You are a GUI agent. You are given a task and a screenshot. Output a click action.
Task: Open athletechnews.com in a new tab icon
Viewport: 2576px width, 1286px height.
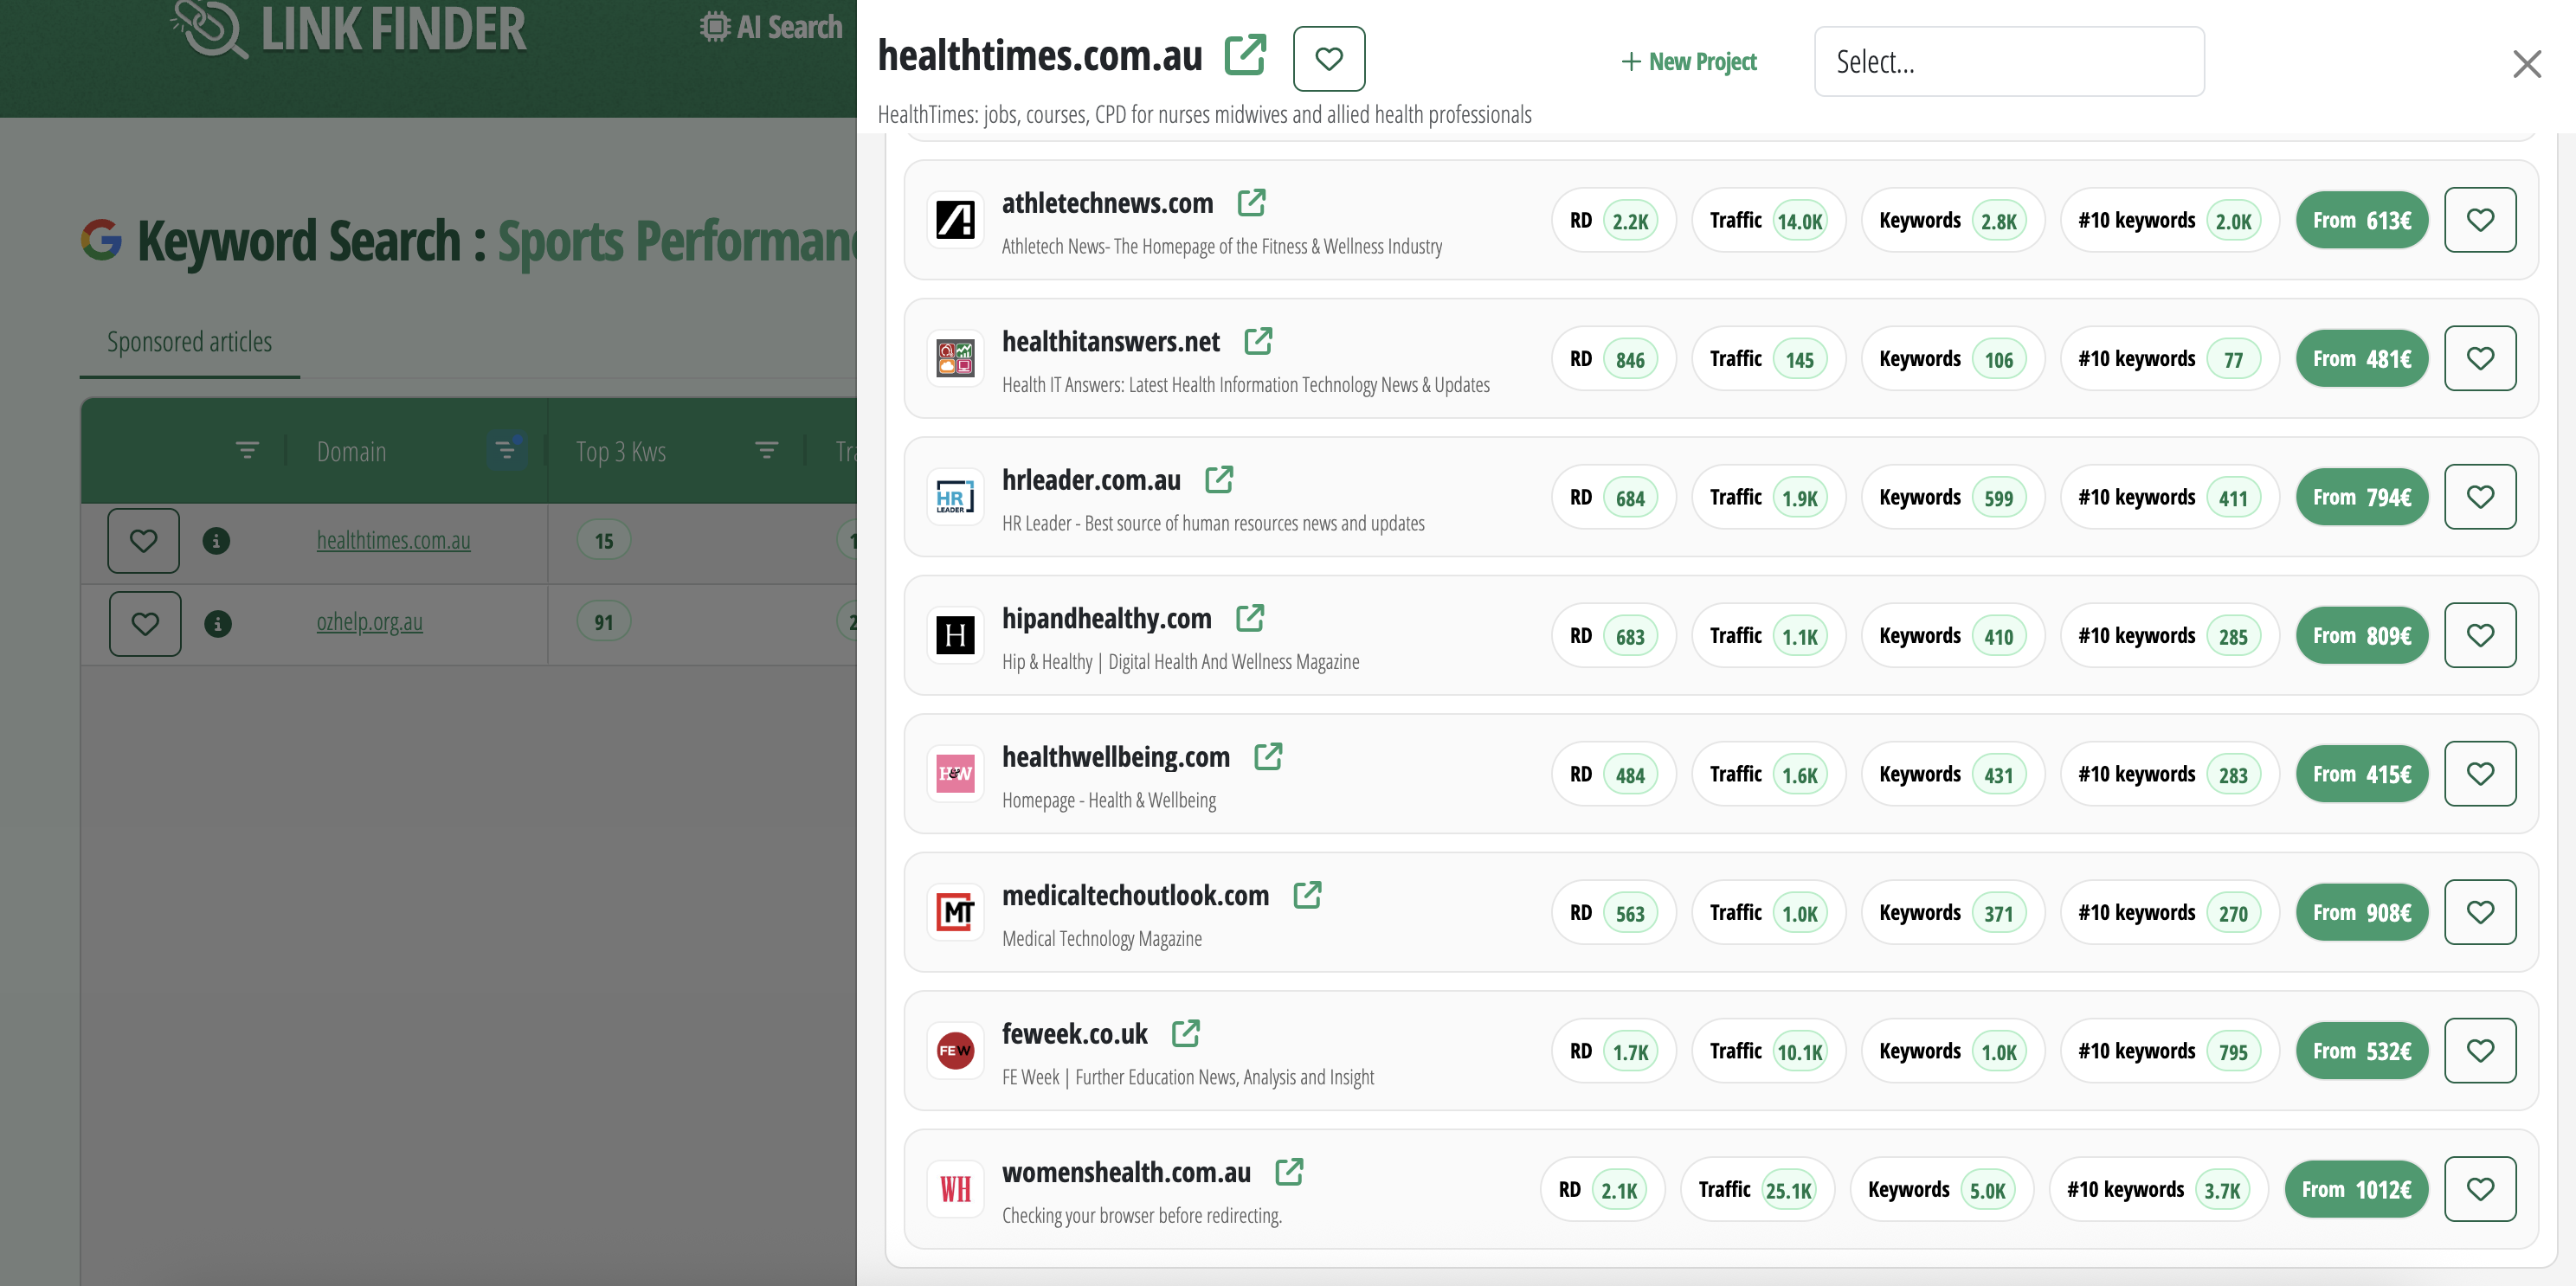(x=1252, y=203)
